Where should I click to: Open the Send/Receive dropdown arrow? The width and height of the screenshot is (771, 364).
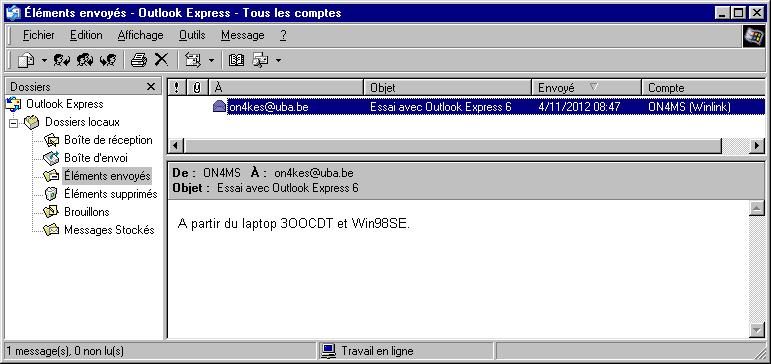click(211, 61)
